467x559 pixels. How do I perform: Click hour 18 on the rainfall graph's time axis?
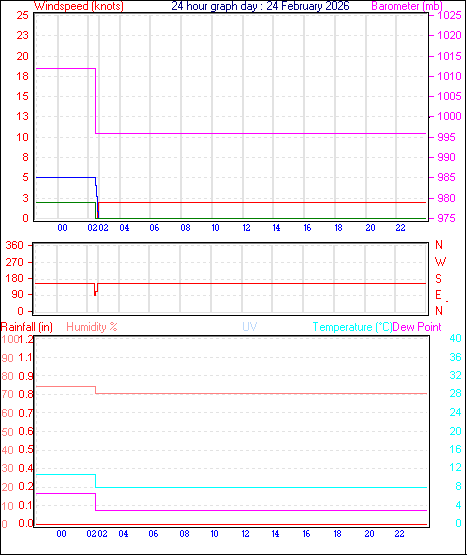[337, 534]
